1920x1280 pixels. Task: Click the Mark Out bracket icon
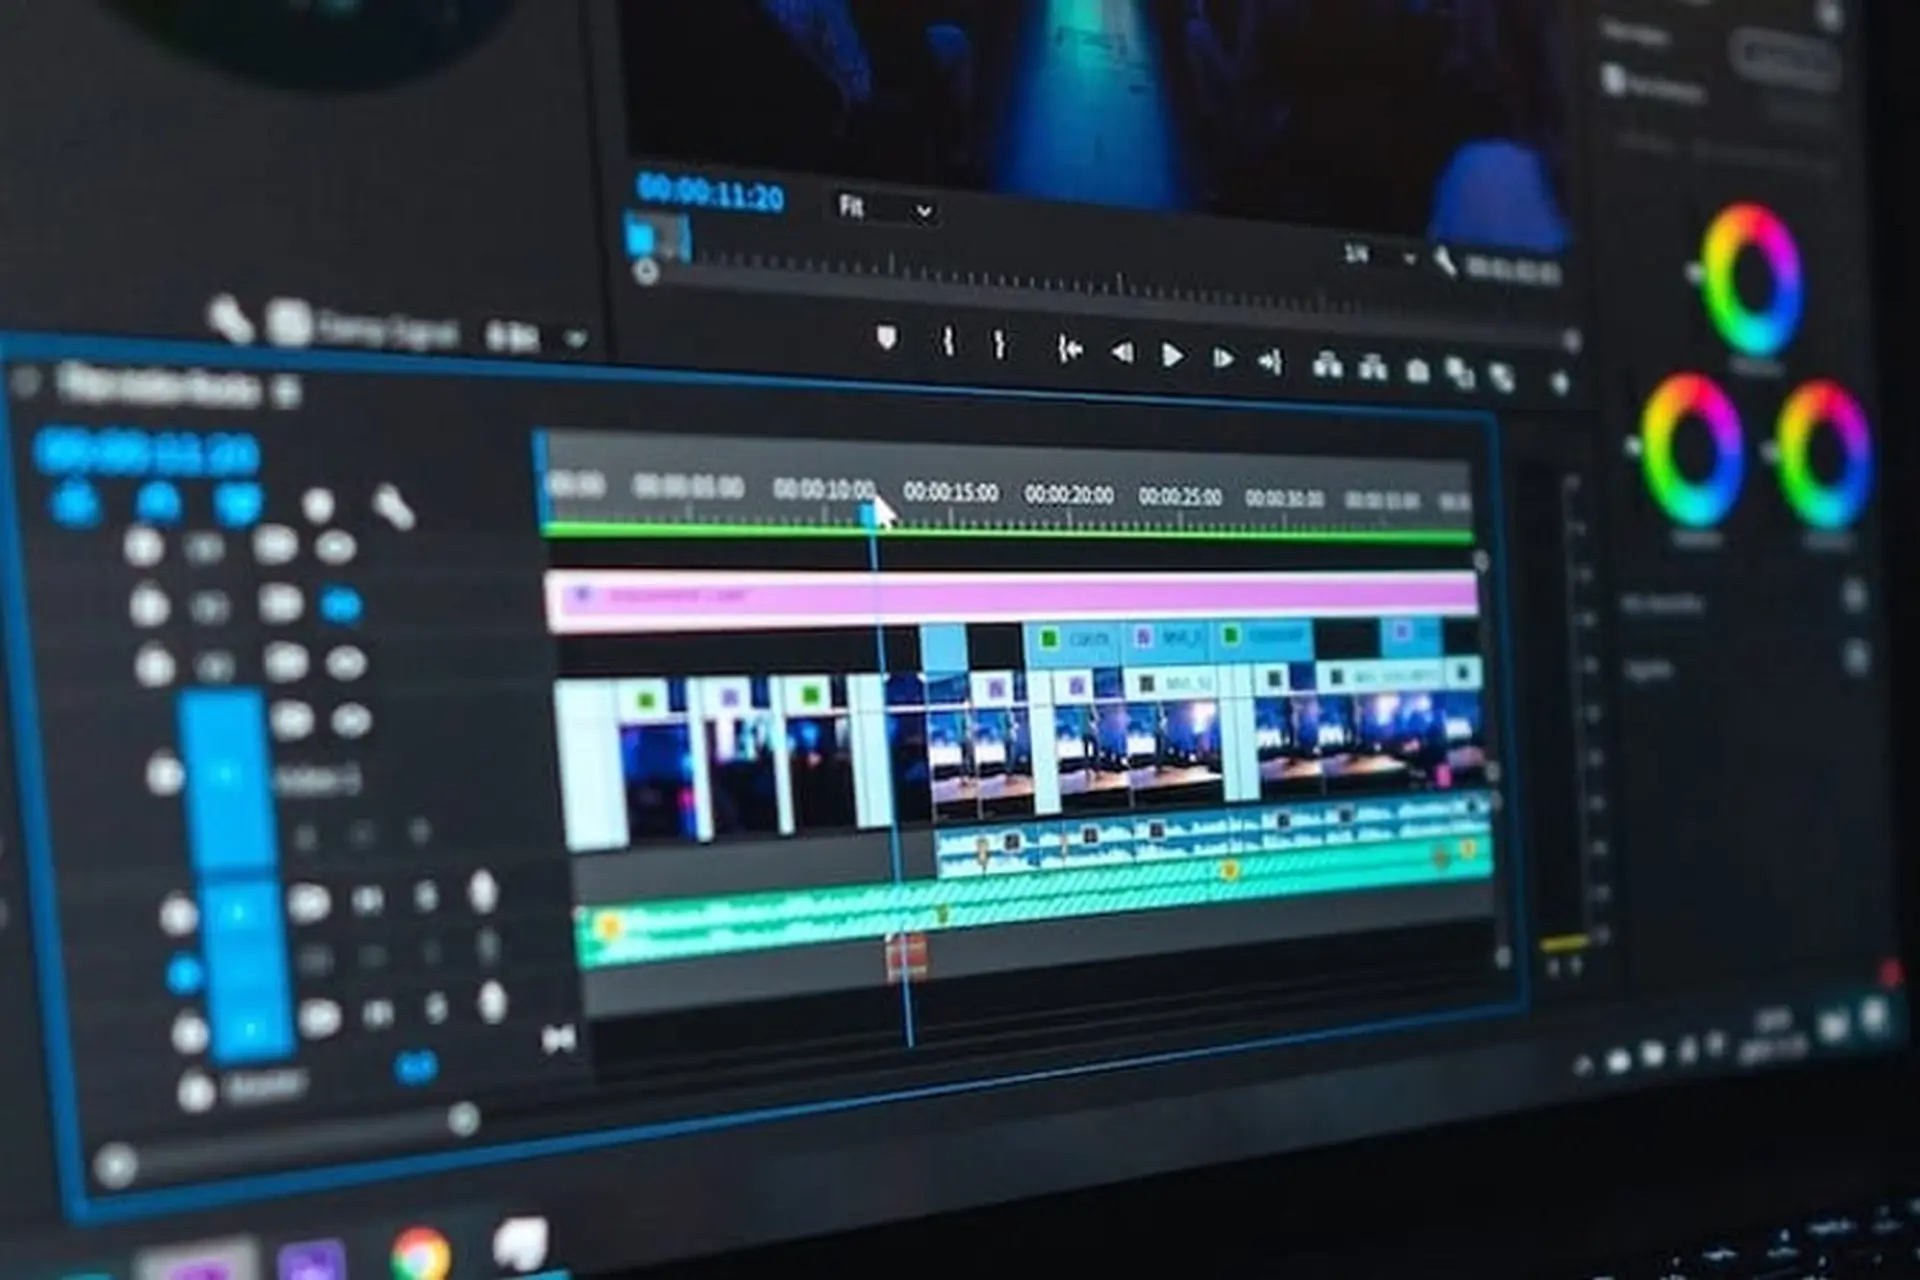point(998,345)
